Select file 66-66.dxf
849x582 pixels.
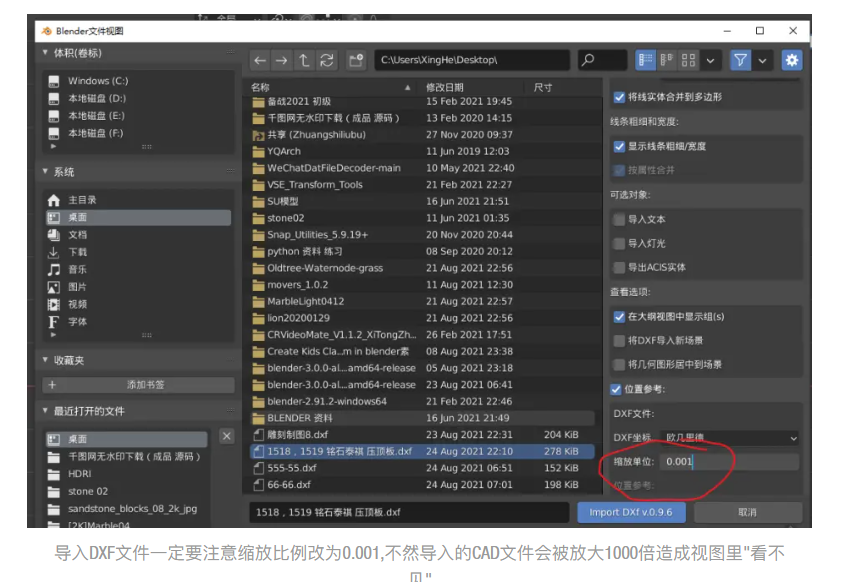point(422,485)
